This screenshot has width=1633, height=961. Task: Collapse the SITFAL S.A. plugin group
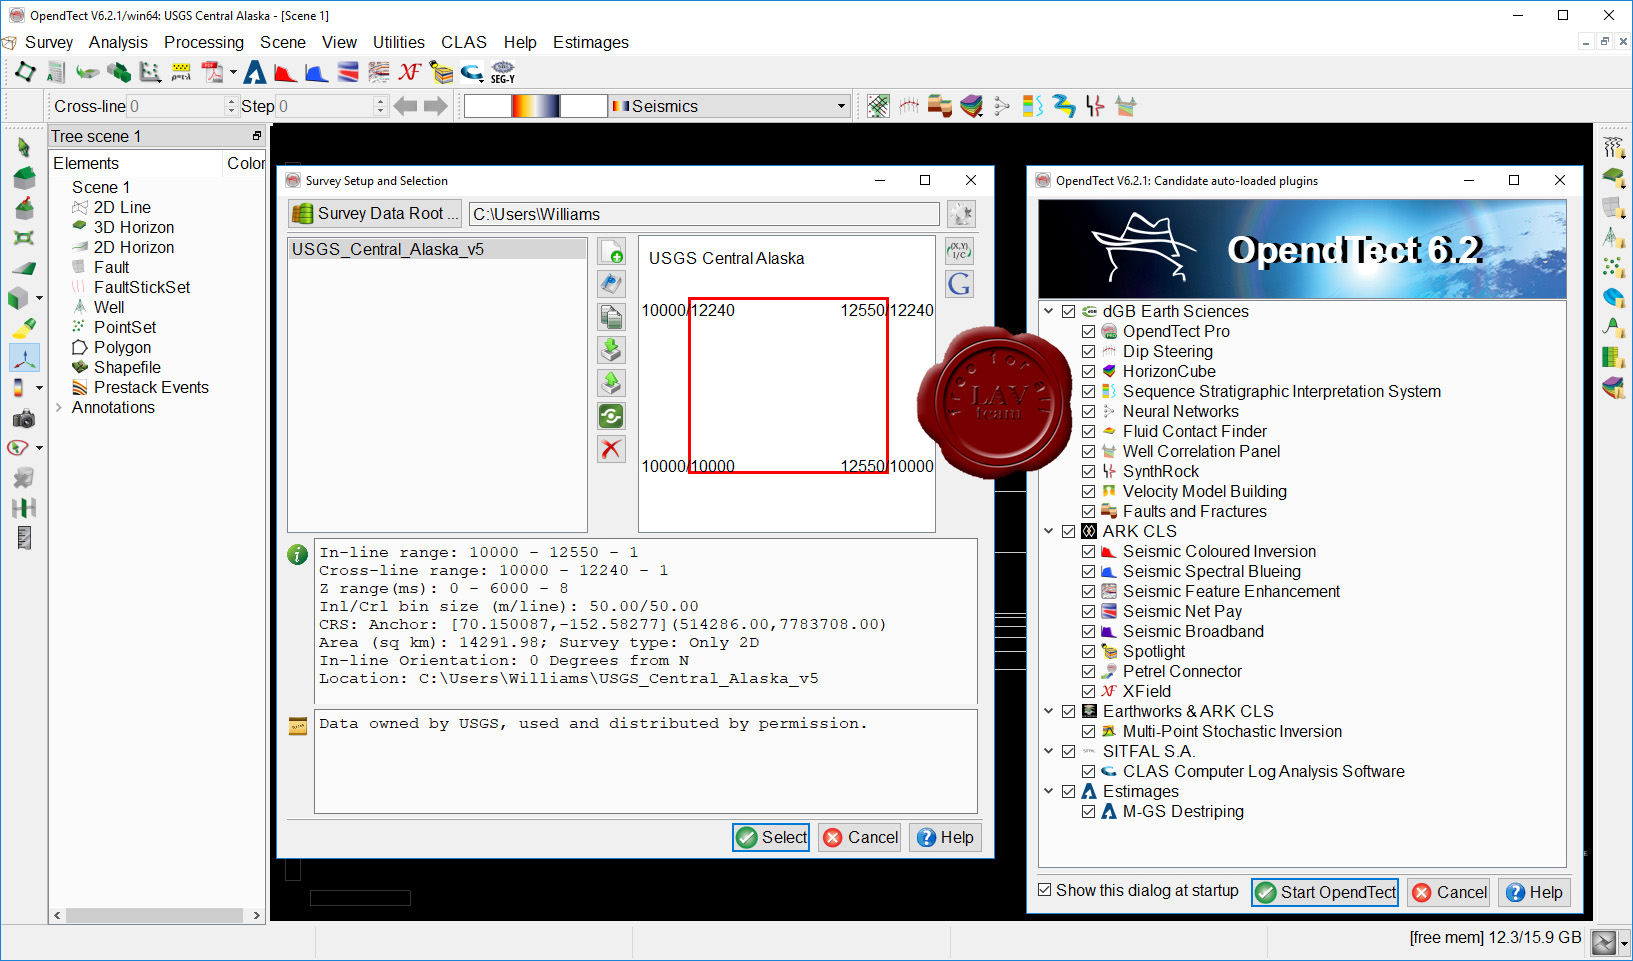pyautogui.click(x=1049, y=752)
